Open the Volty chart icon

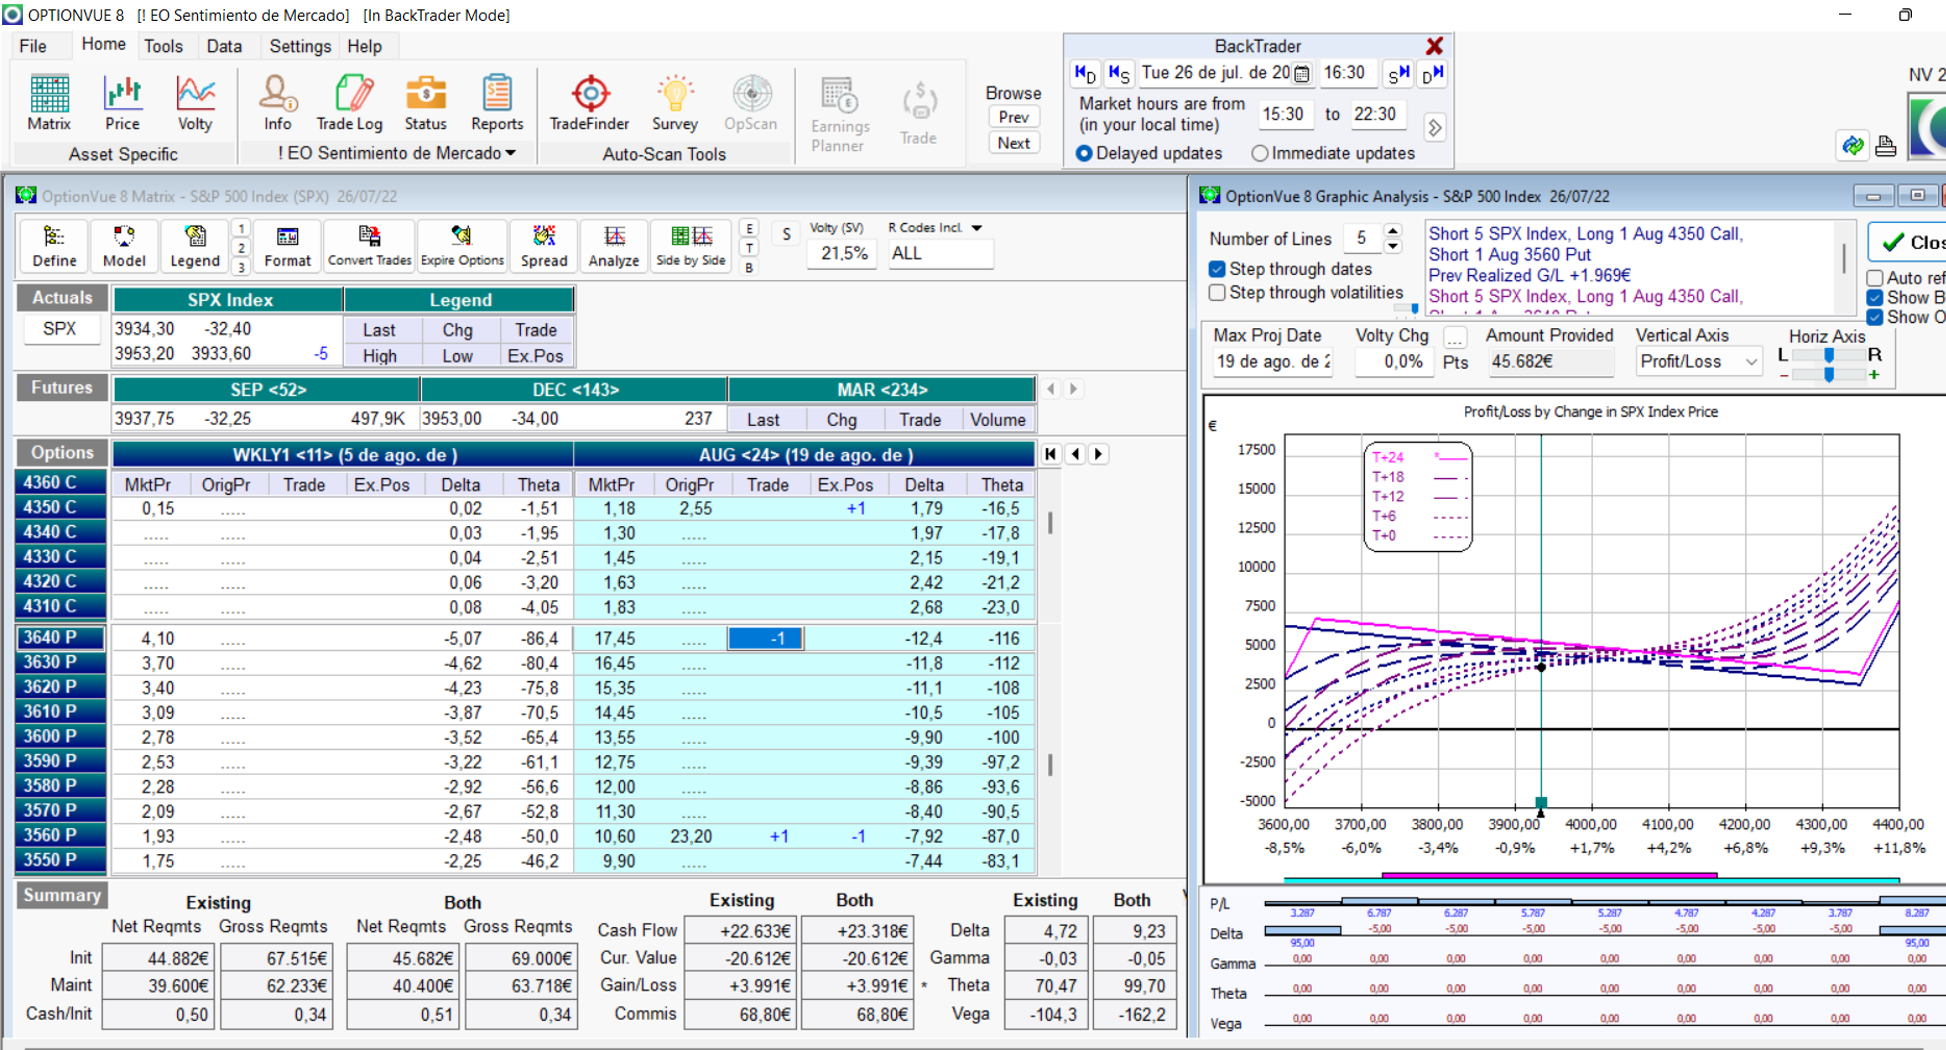(x=195, y=103)
